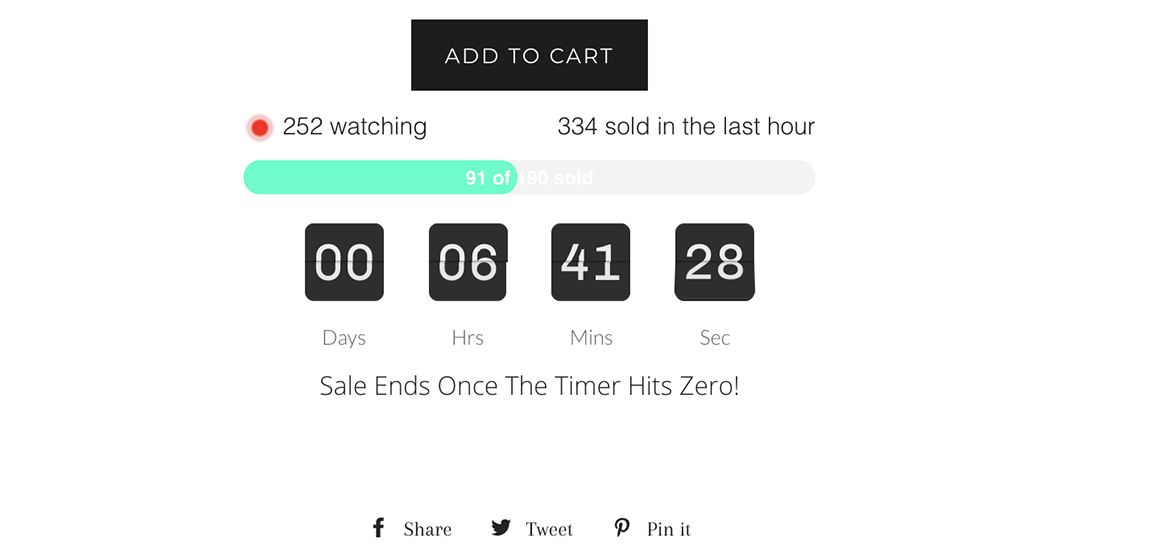The width and height of the screenshot is (1158, 559).
Task: Click the Sec countdown card showing 28
Action: tap(714, 262)
